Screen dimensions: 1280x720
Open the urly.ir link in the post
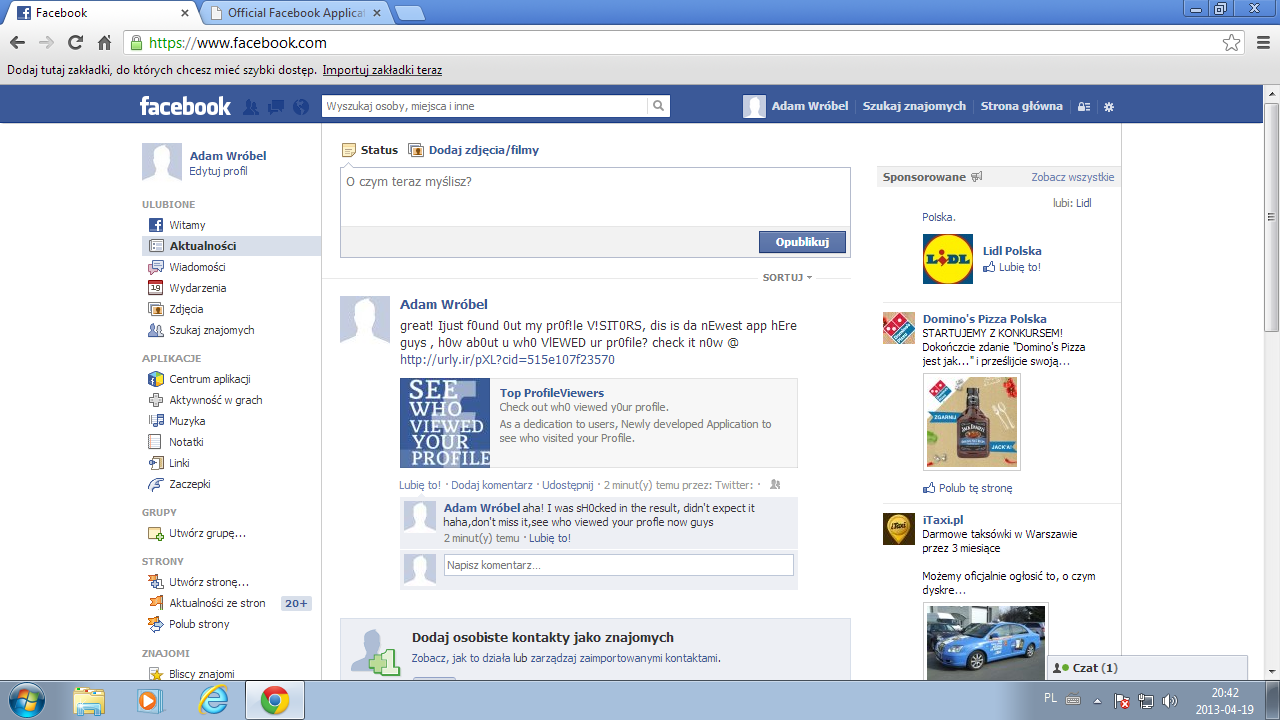coord(507,360)
